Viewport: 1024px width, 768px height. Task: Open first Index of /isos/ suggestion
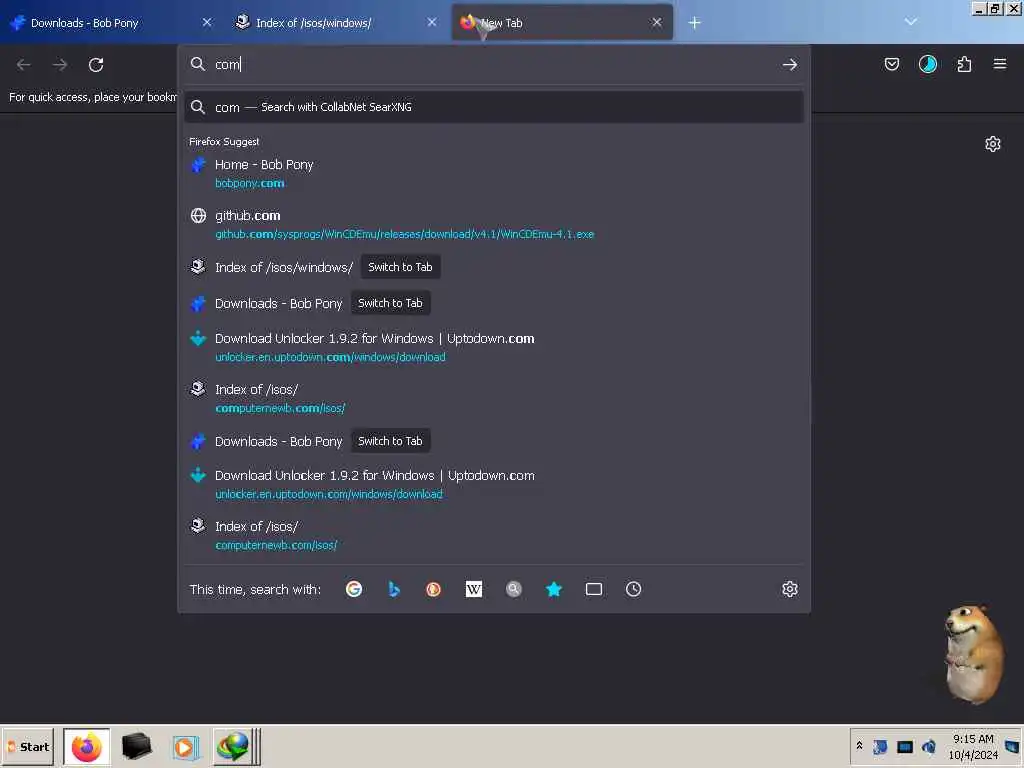pos(494,398)
